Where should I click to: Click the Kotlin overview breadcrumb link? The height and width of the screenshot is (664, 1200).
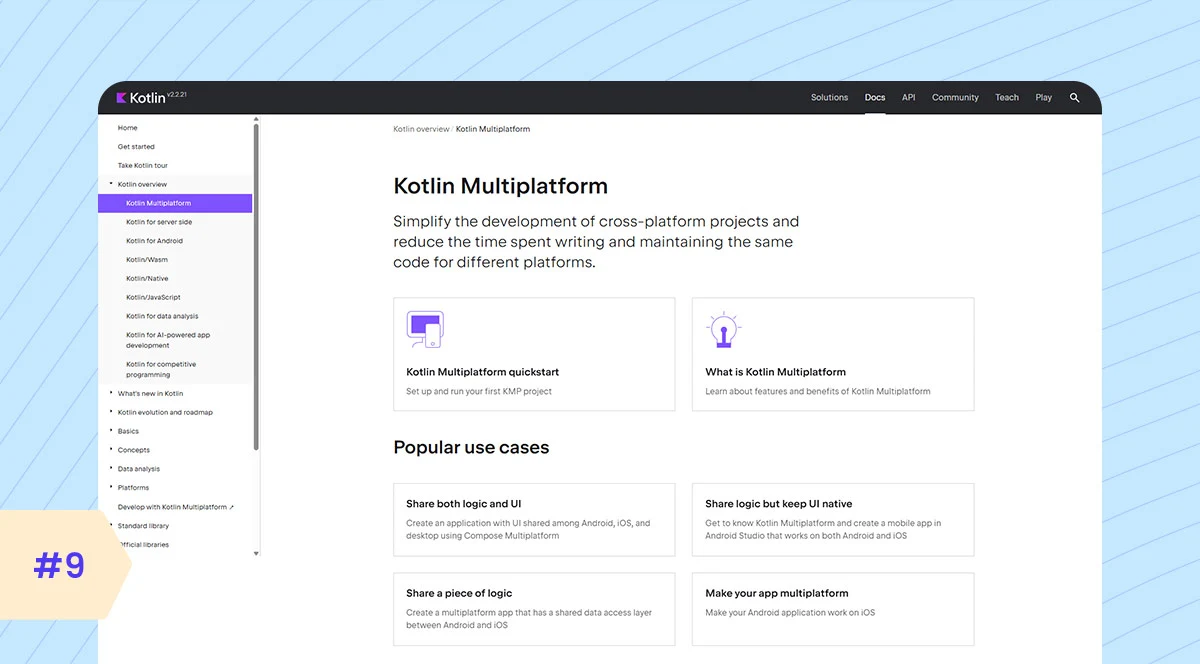click(x=420, y=128)
